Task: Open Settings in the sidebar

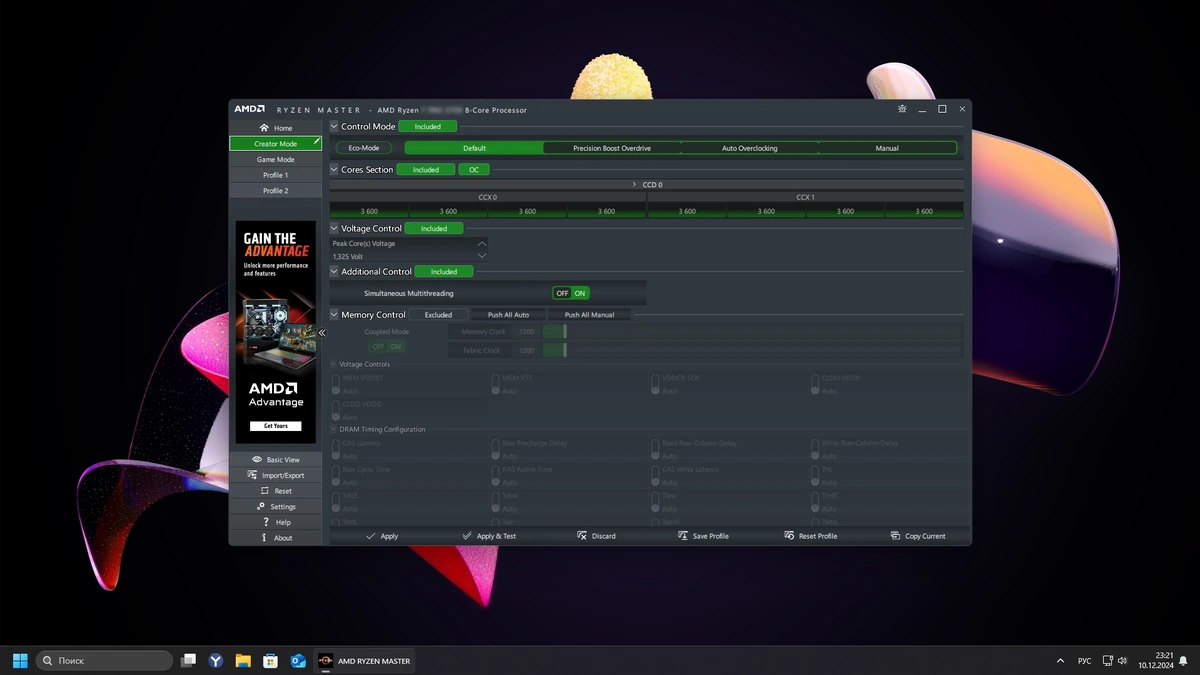Action: tap(275, 507)
